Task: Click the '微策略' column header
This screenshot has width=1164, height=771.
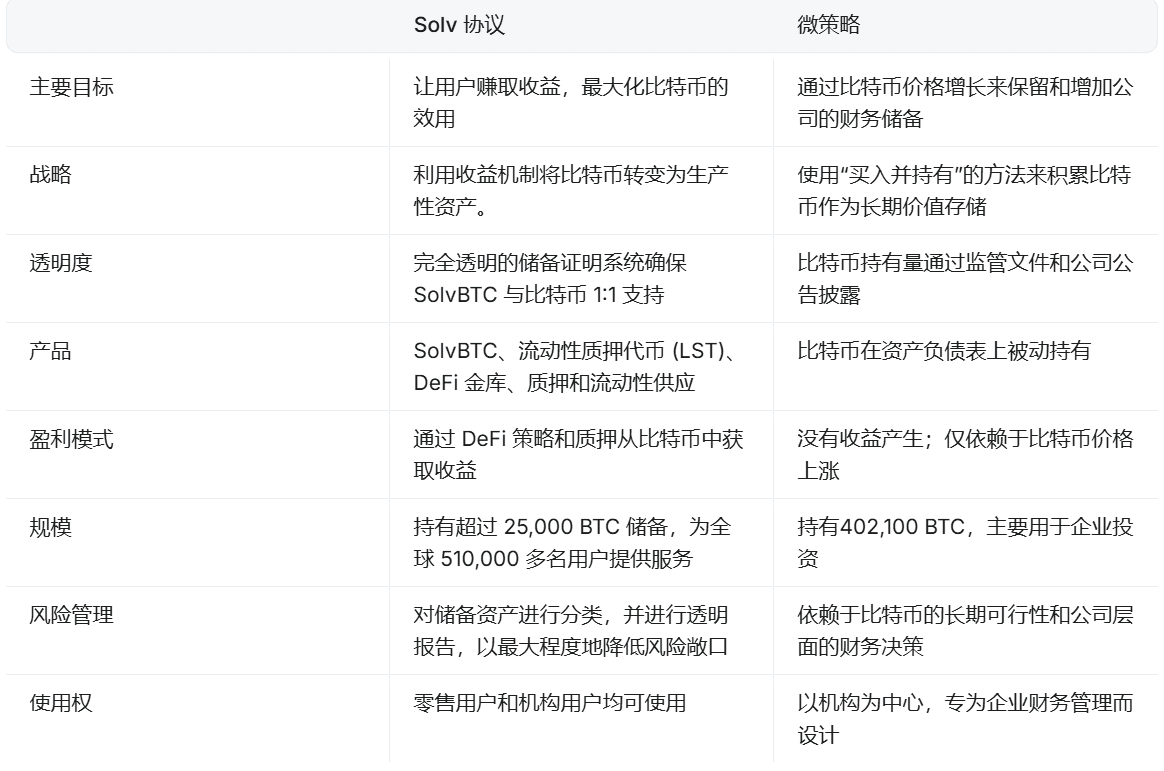Action: [828, 25]
